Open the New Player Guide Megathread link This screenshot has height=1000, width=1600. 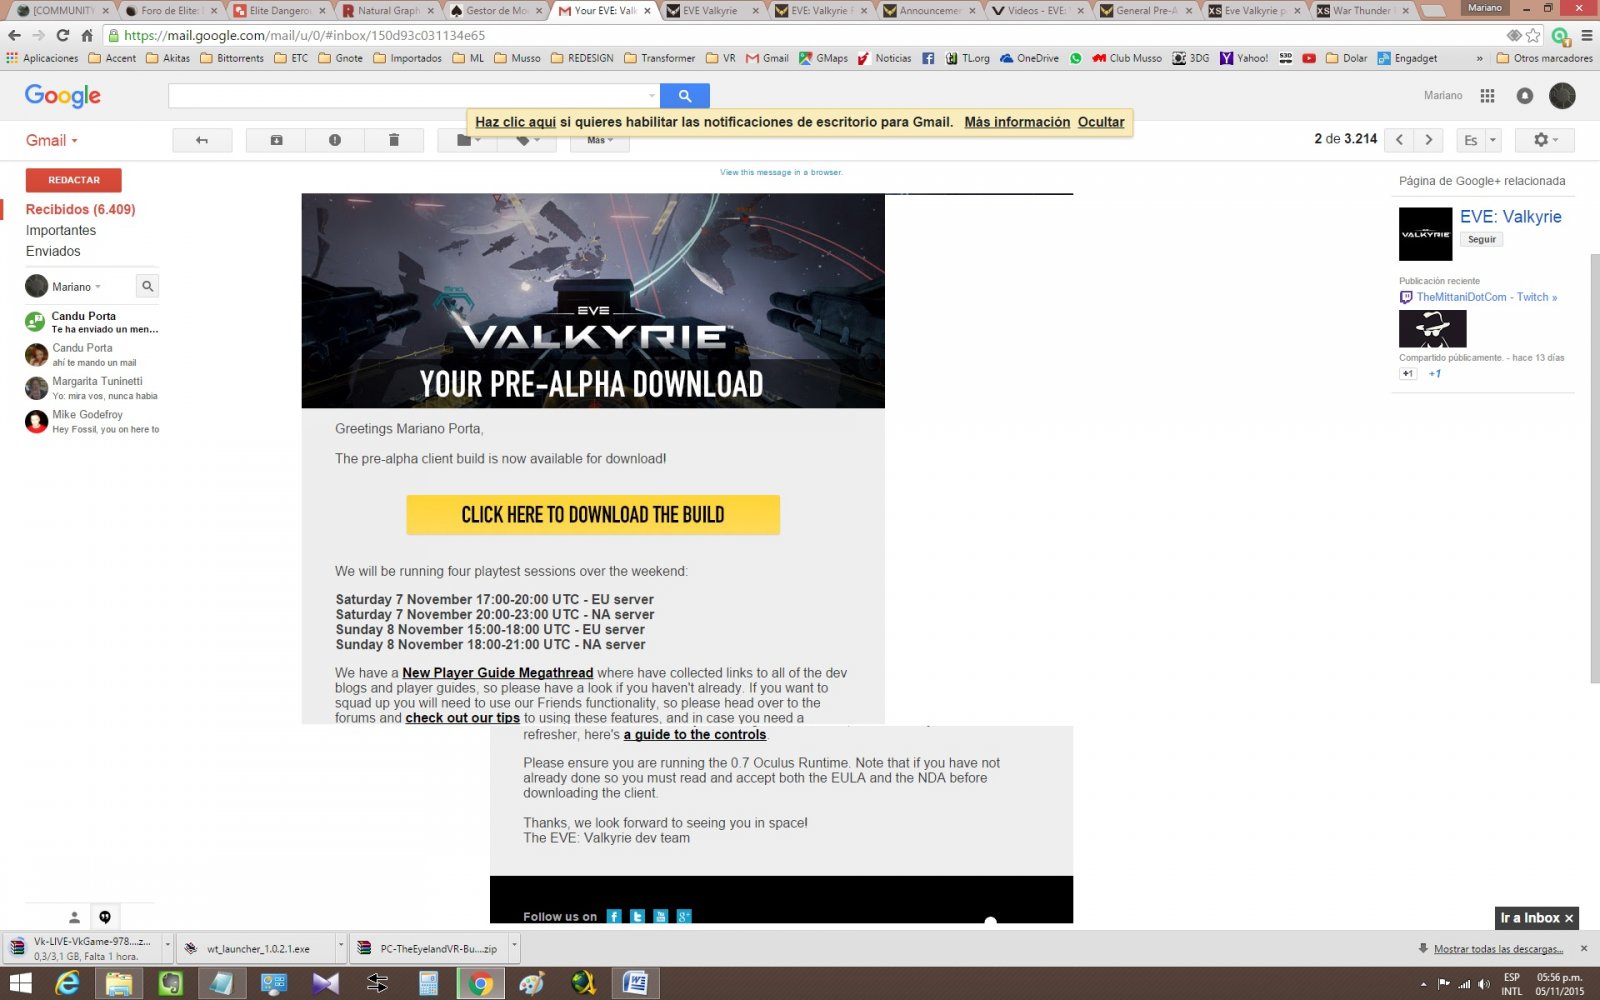tap(498, 673)
